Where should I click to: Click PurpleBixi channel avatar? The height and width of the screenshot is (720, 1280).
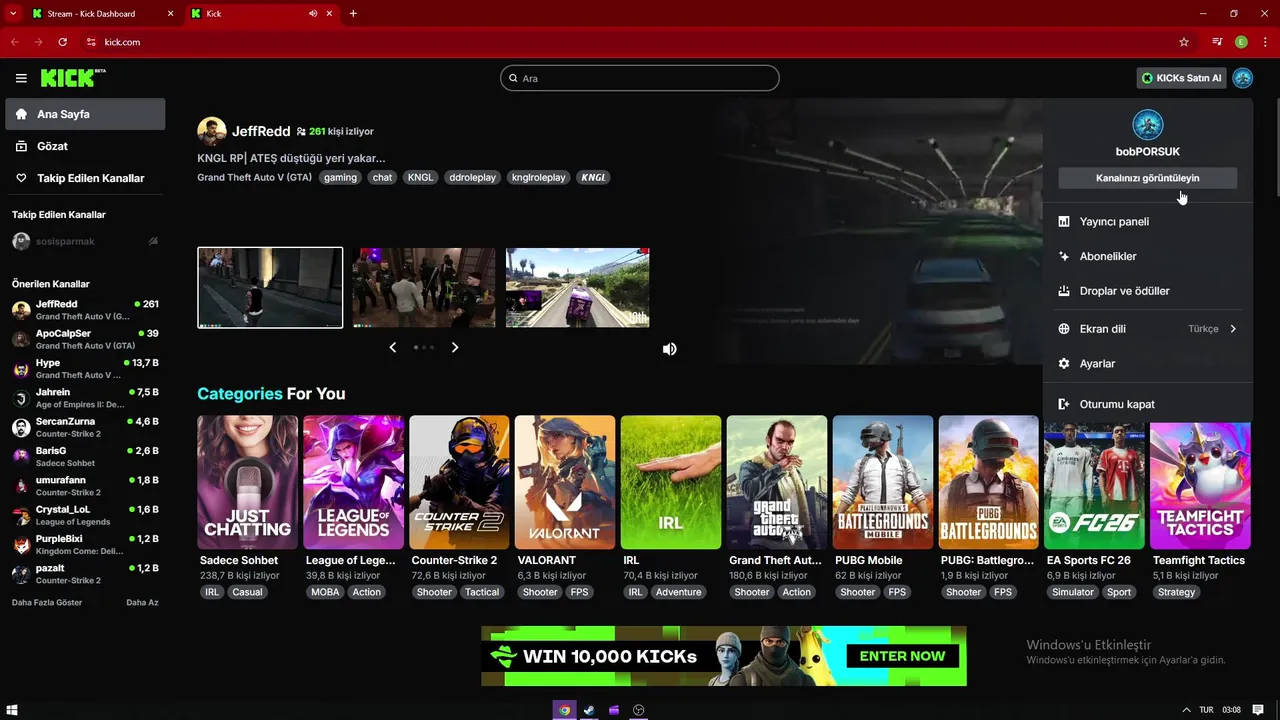pyautogui.click(x=21, y=545)
